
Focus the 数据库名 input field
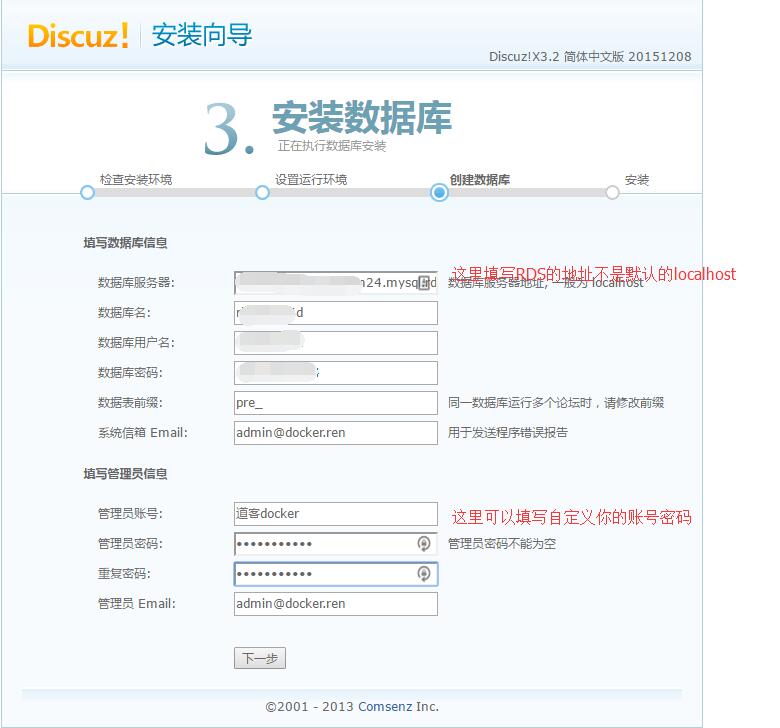[x=335, y=313]
